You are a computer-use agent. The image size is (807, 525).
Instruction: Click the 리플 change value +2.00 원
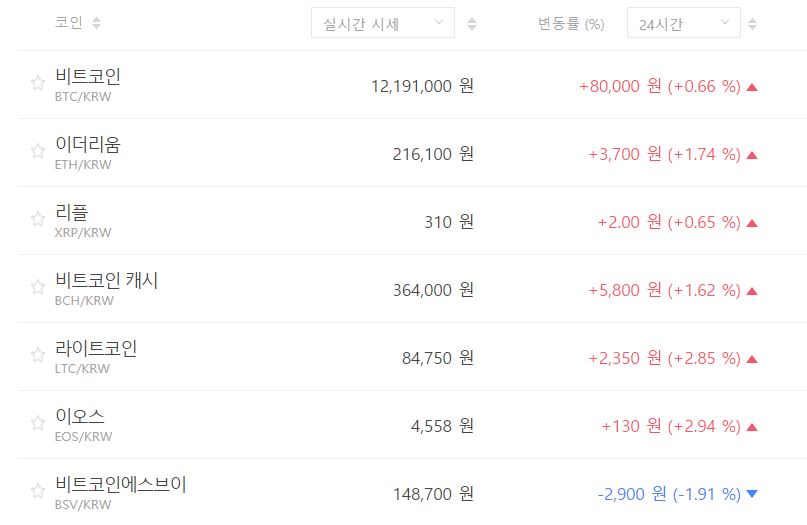[629, 221]
